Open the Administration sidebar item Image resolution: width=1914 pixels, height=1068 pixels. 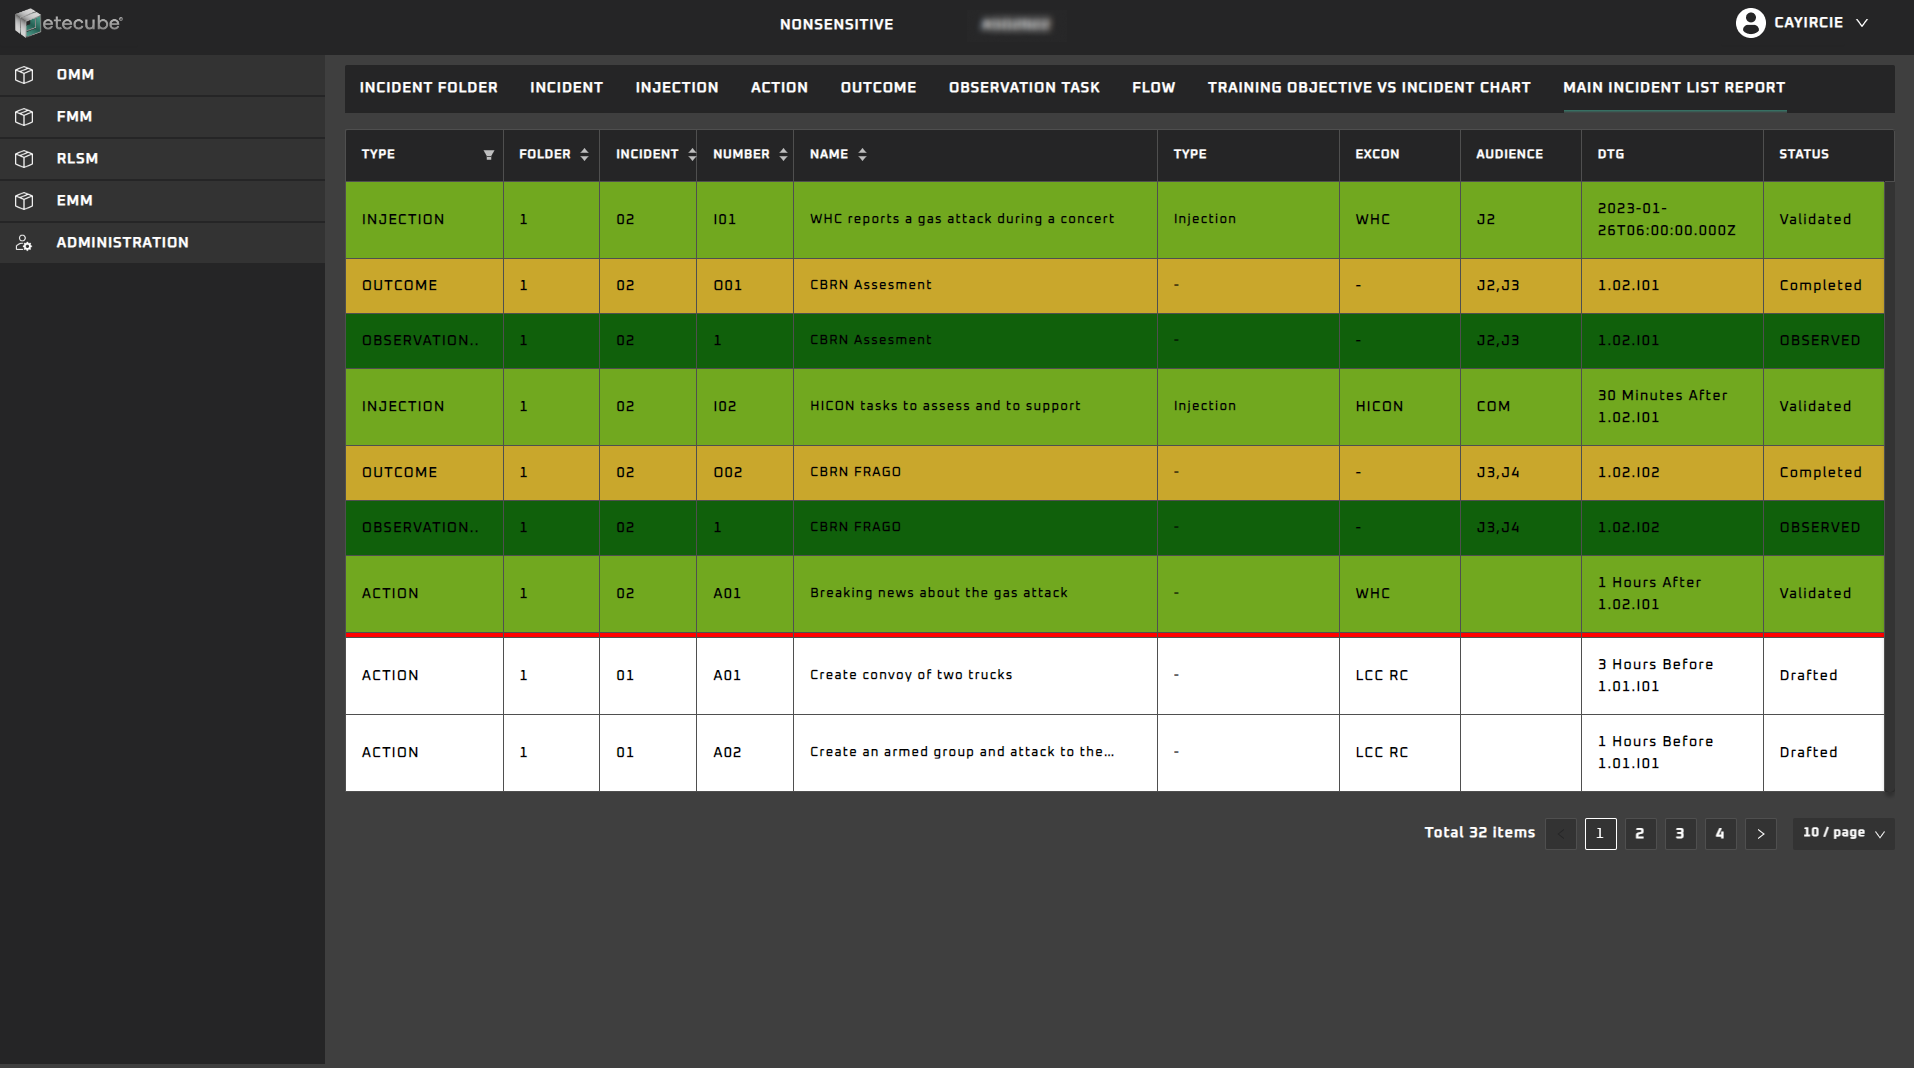(x=162, y=243)
